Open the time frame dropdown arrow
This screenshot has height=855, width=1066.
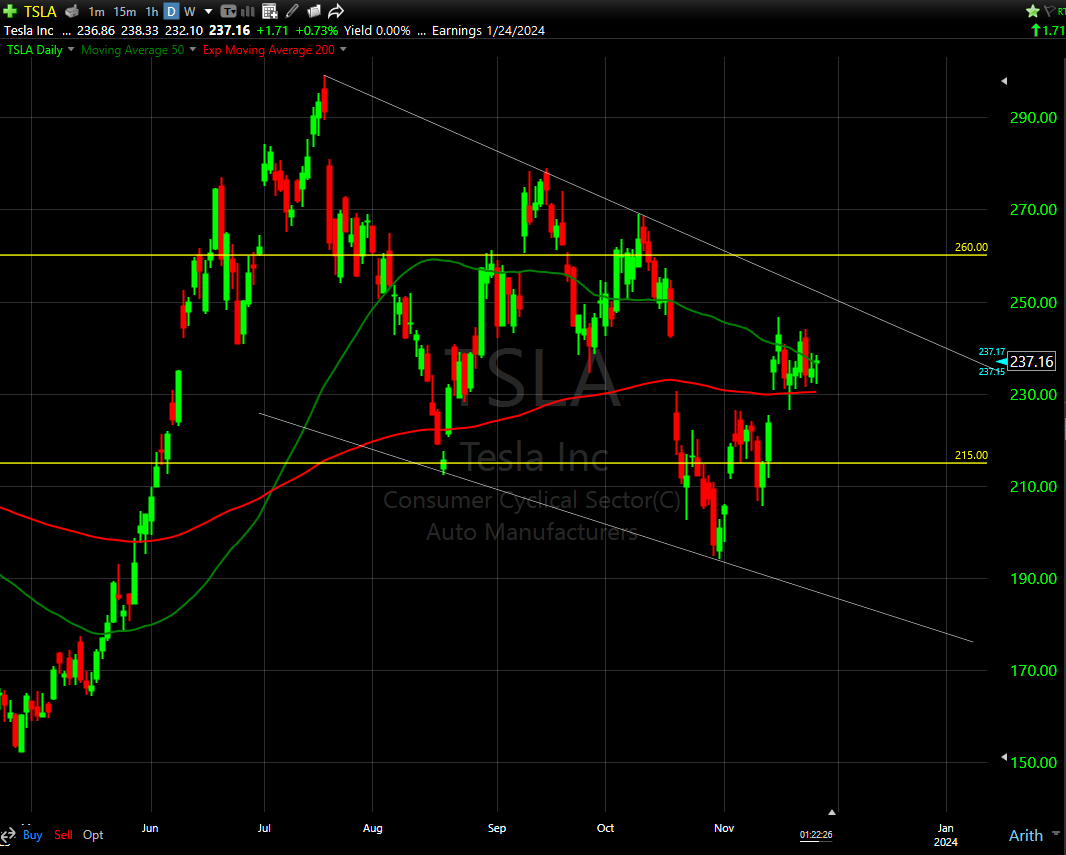click(209, 12)
